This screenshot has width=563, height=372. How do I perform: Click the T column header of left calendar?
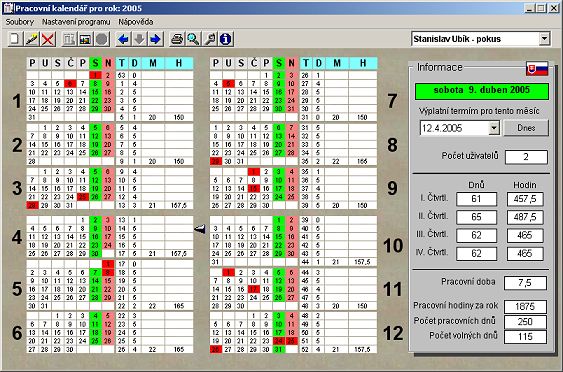point(122,63)
